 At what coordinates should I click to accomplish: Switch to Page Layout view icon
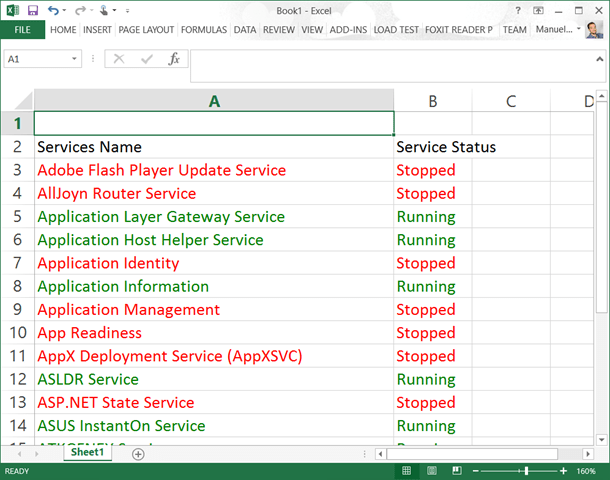pyautogui.click(x=432, y=471)
